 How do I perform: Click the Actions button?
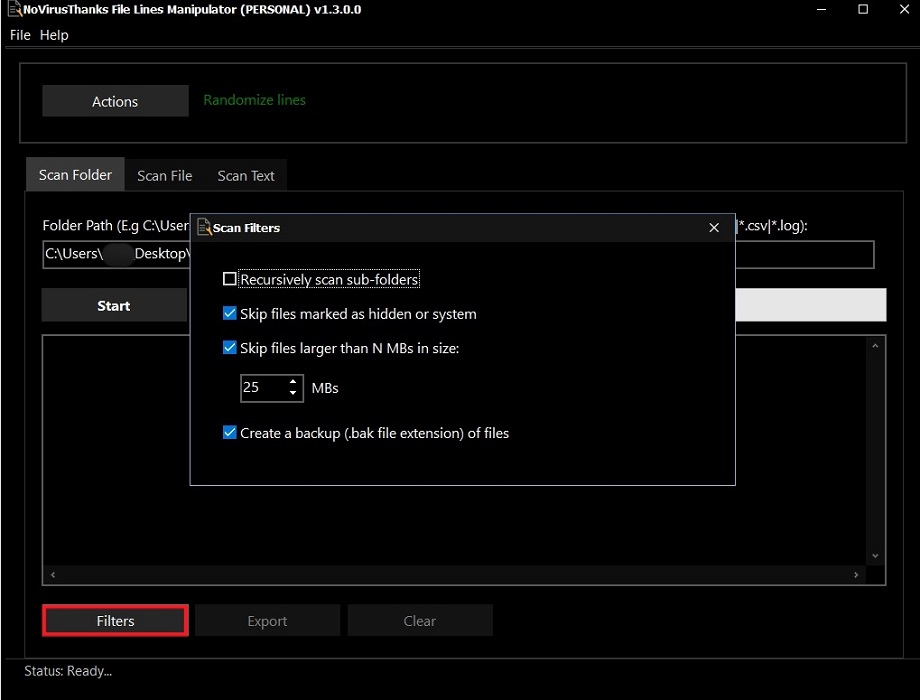pos(114,101)
